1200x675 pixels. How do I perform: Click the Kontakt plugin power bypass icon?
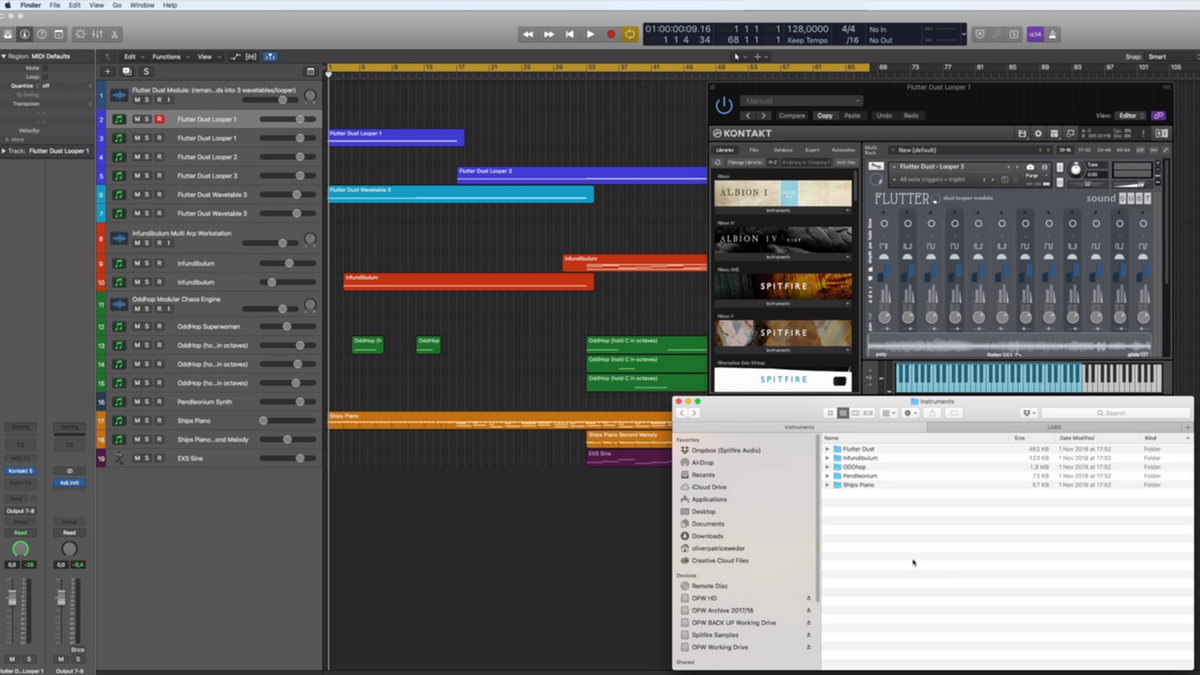point(724,105)
